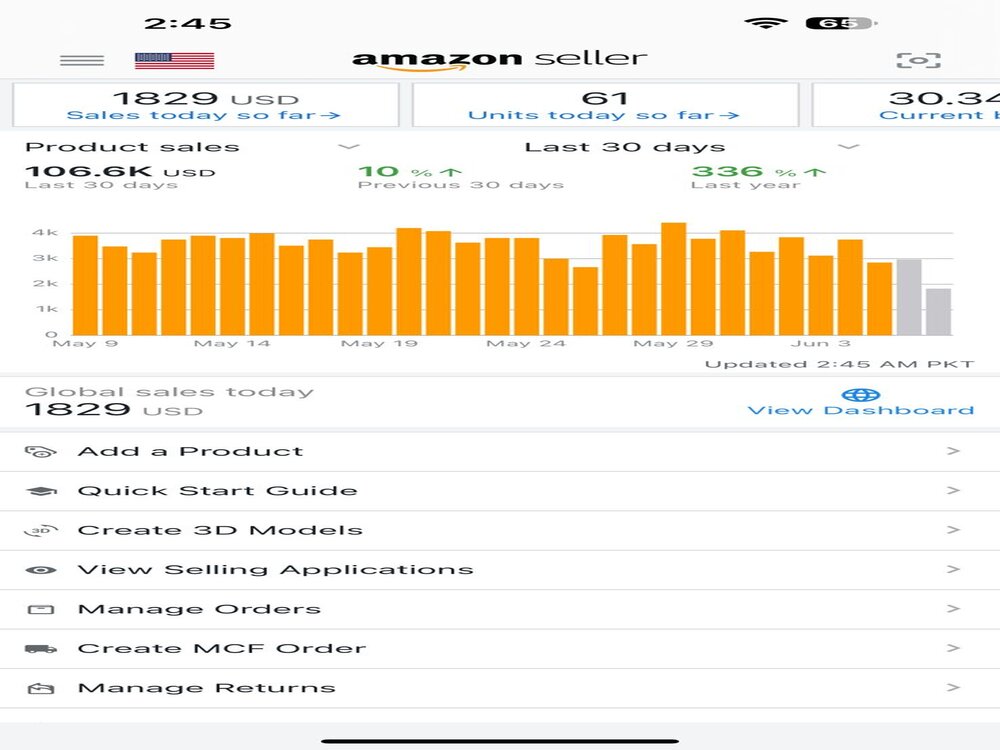The width and height of the screenshot is (1000, 750).
Task: Tap the 4k y-axis label
Action: tap(45, 233)
